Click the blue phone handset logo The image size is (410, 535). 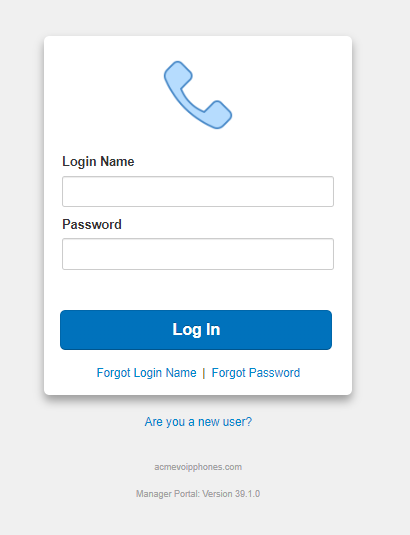click(198, 95)
